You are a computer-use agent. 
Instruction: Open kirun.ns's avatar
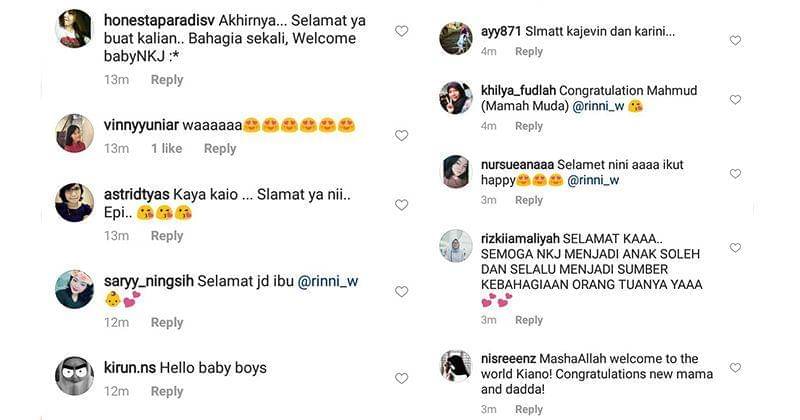(75, 375)
